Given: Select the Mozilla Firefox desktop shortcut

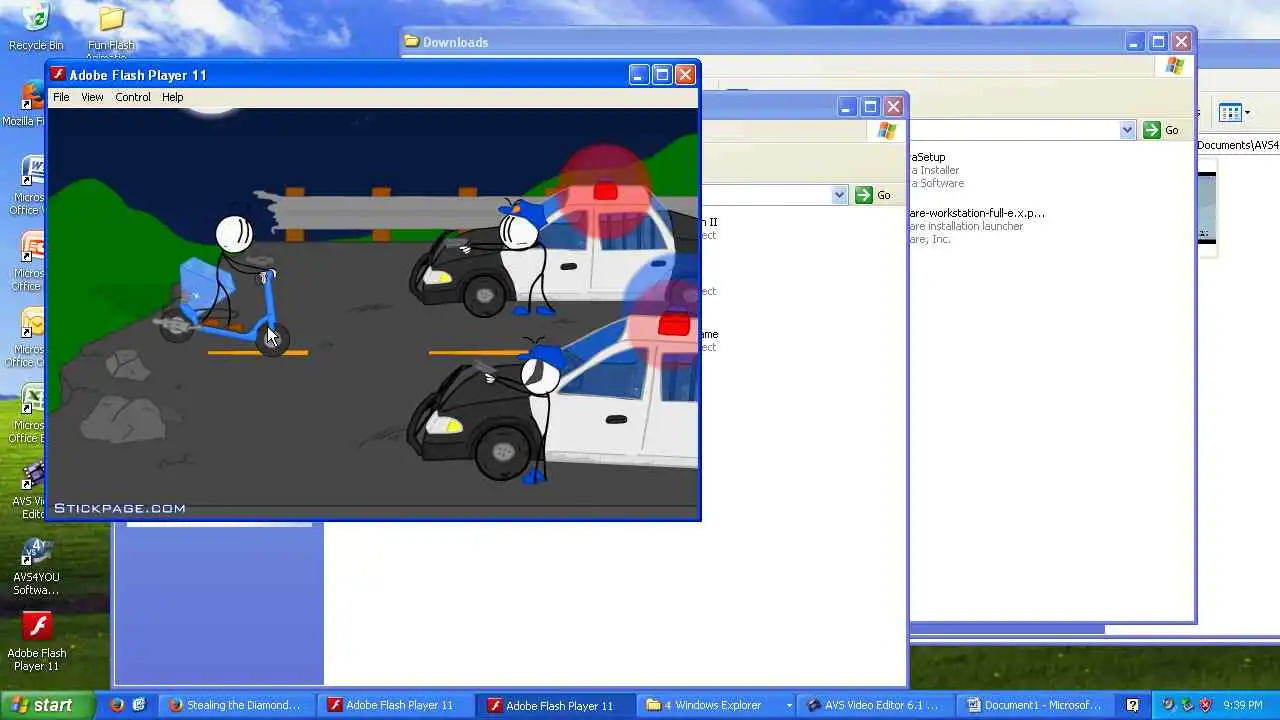Looking at the screenshot, I should [26, 103].
